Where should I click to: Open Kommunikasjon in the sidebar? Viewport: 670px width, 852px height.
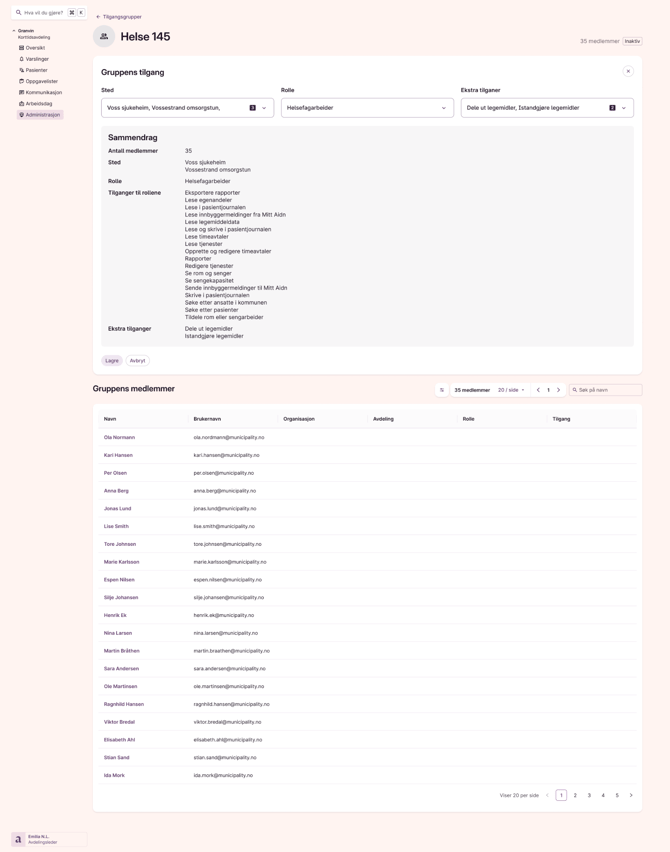pyautogui.click(x=43, y=92)
